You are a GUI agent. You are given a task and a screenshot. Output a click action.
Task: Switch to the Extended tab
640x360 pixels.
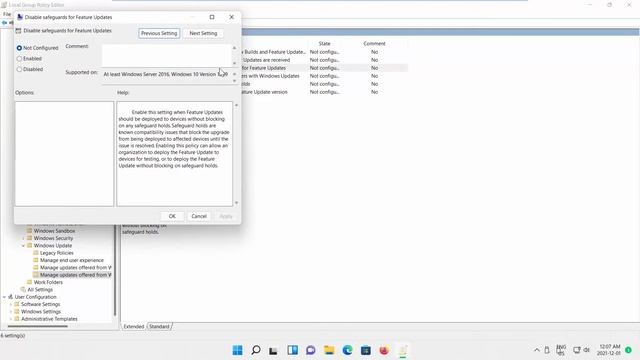click(134, 327)
